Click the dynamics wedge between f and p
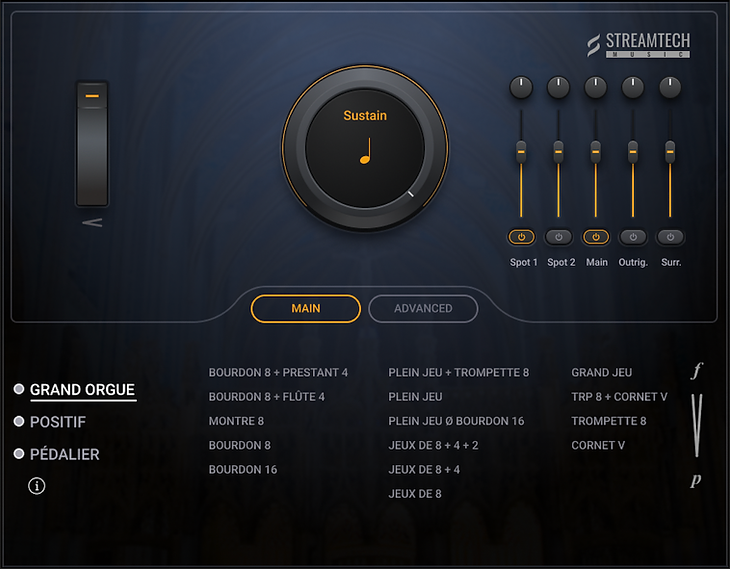Screen dimensions: 730x569 click(x=696, y=425)
